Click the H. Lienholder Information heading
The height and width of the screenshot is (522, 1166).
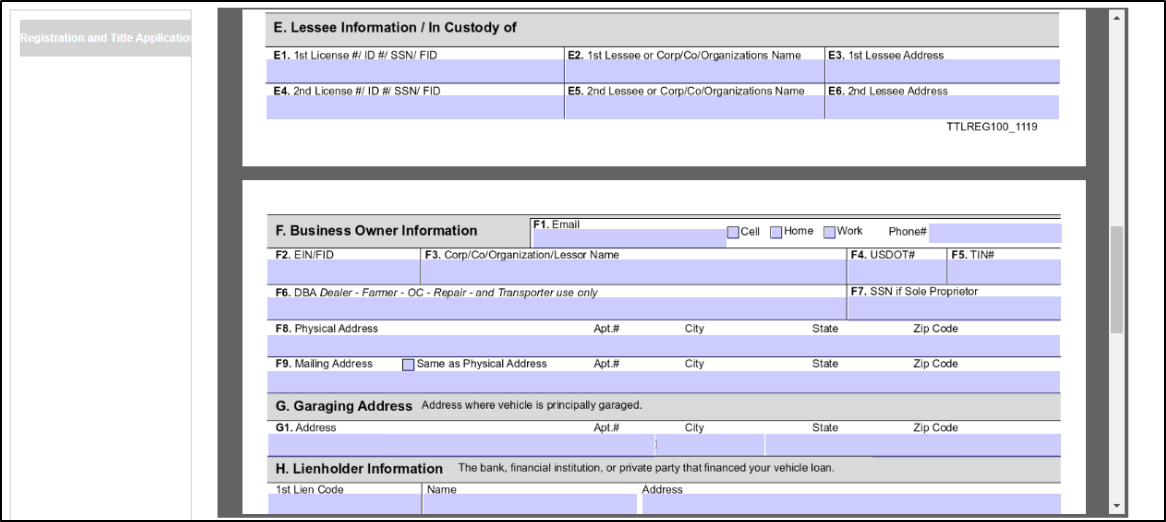pyautogui.click(x=359, y=468)
